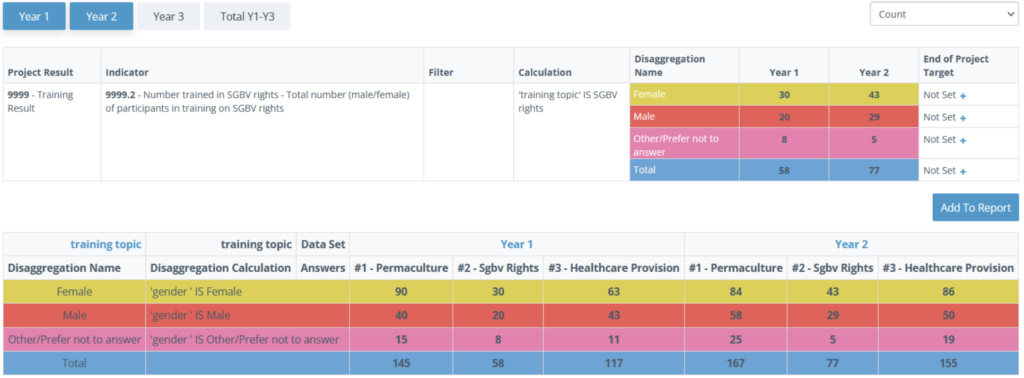Click the Year 1 header in lower table
Viewport: 1024px width, 378px height.
(517, 244)
